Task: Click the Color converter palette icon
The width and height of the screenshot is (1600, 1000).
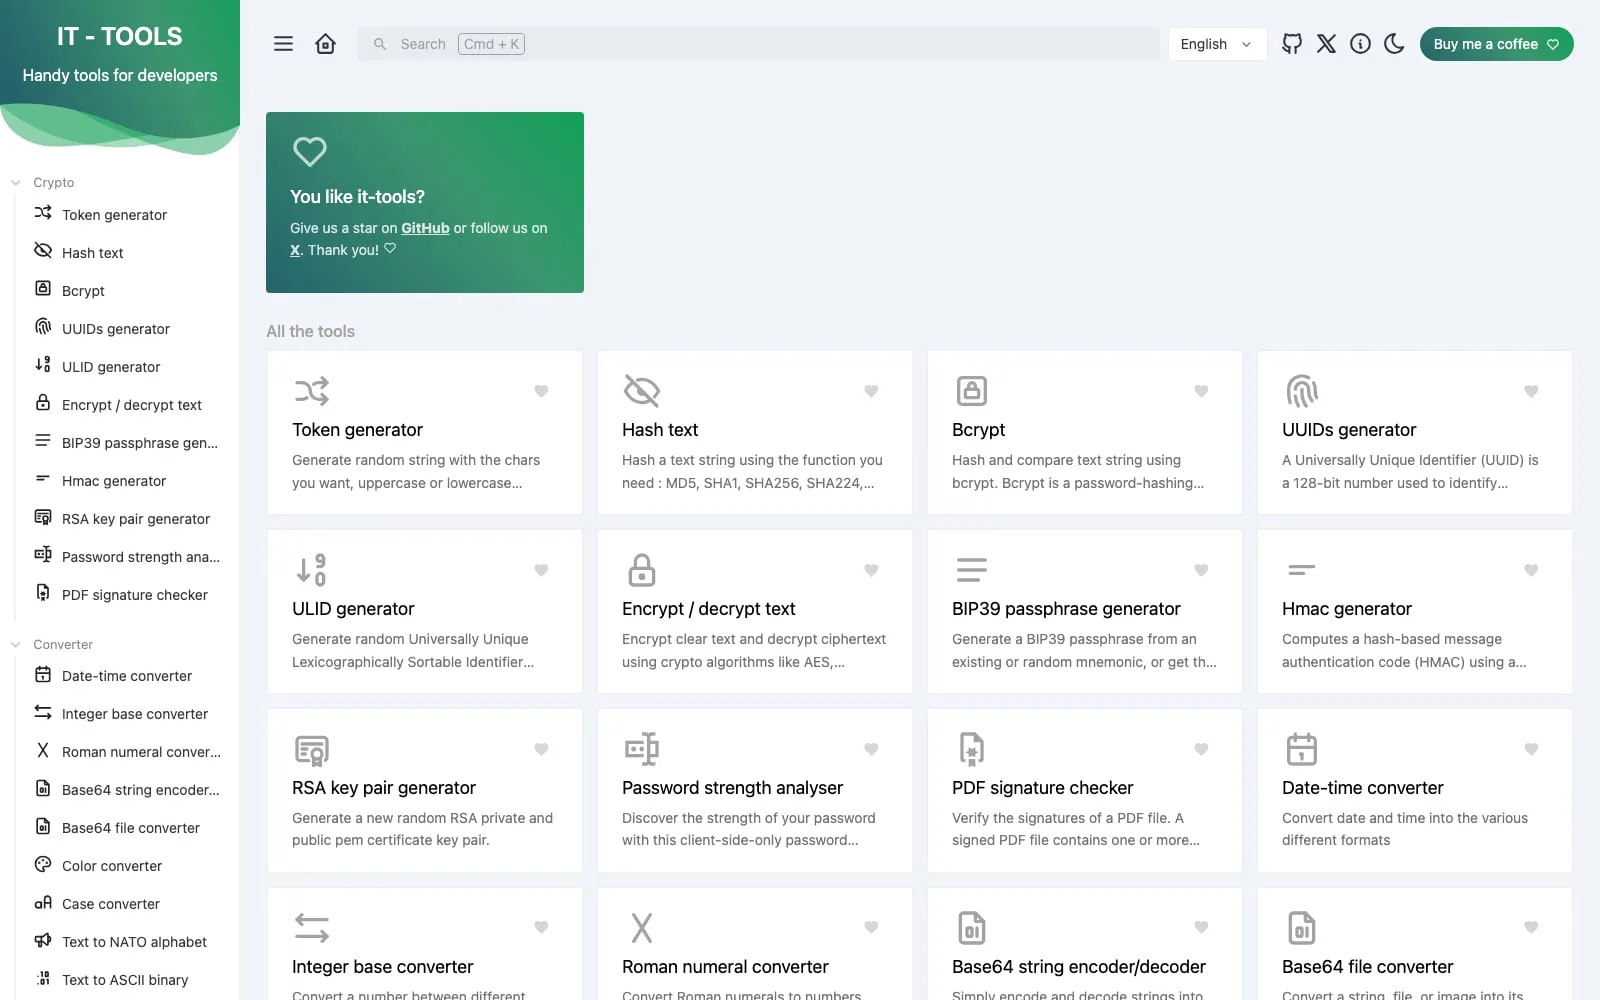Action: click(x=43, y=864)
